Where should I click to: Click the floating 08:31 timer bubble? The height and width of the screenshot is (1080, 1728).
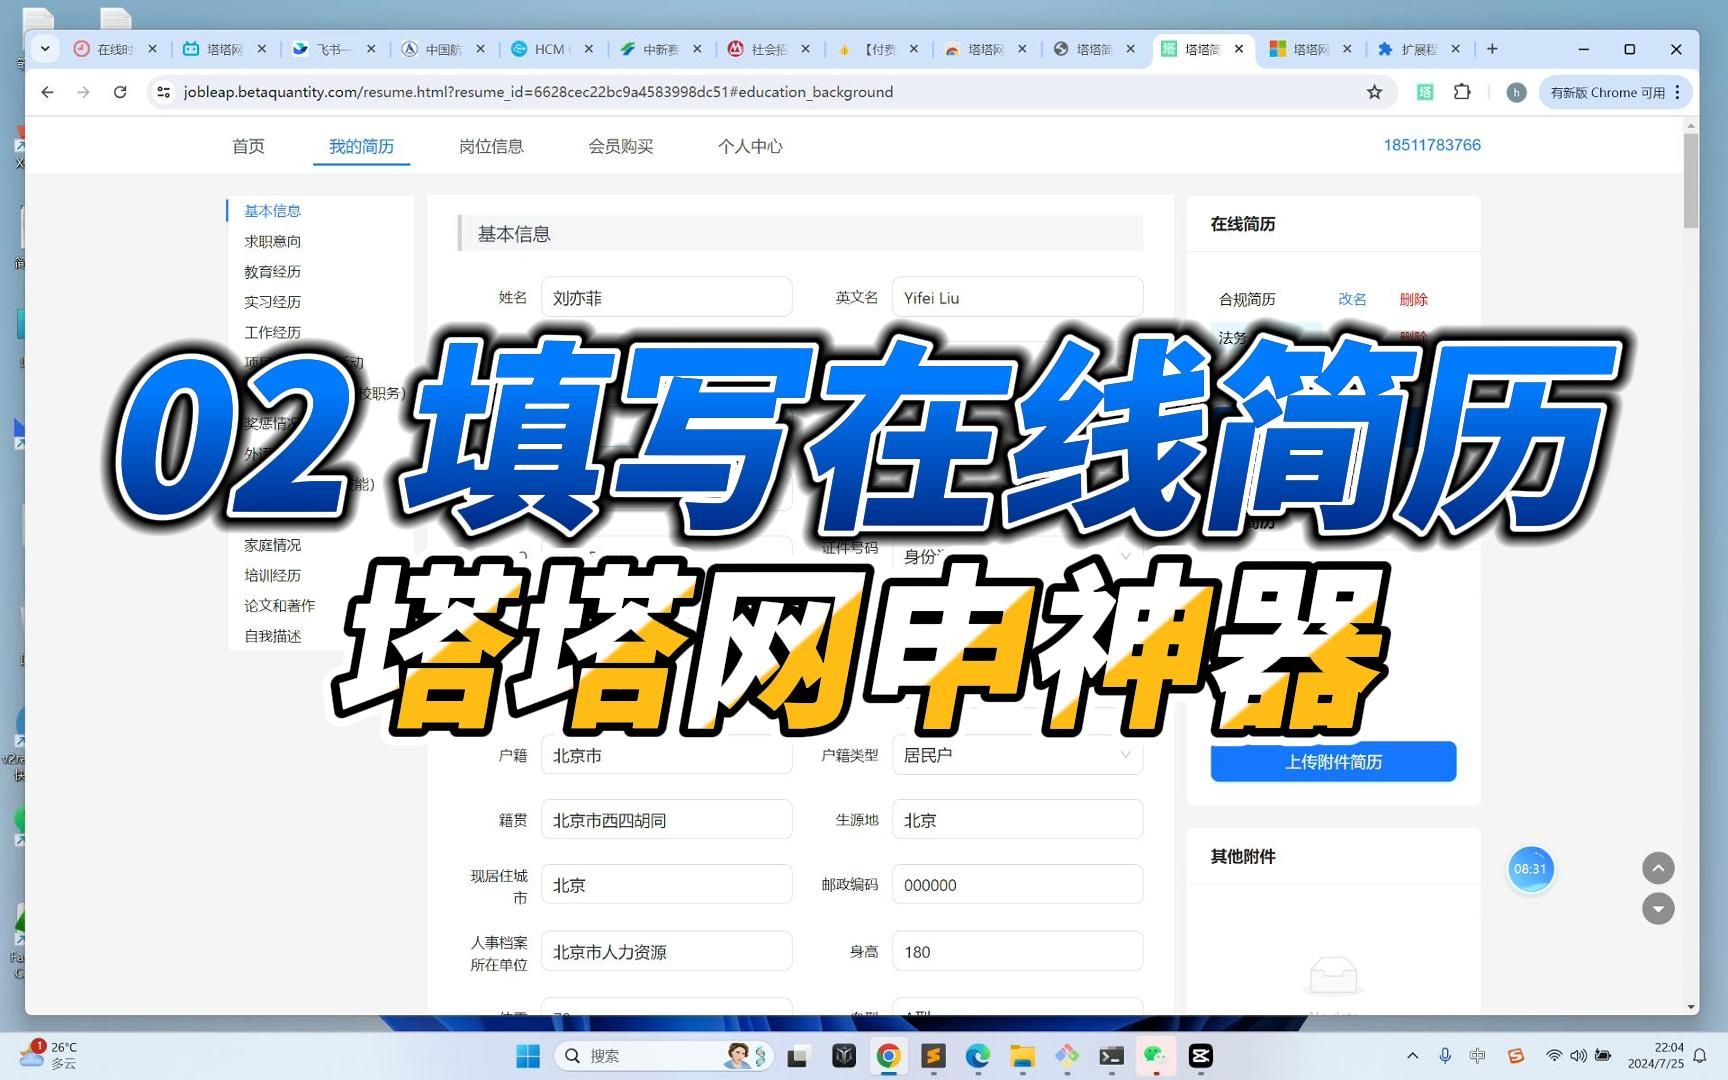[x=1530, y=869]
